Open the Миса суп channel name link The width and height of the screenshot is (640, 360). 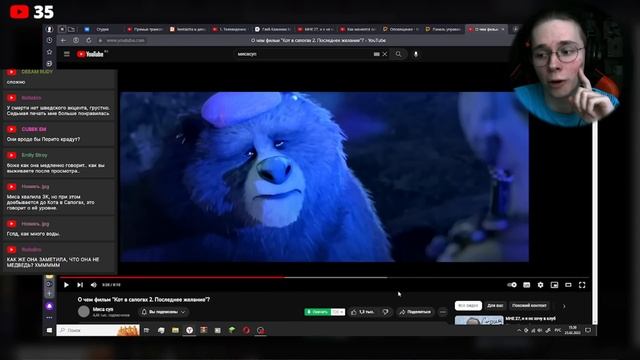click(103, 309)
